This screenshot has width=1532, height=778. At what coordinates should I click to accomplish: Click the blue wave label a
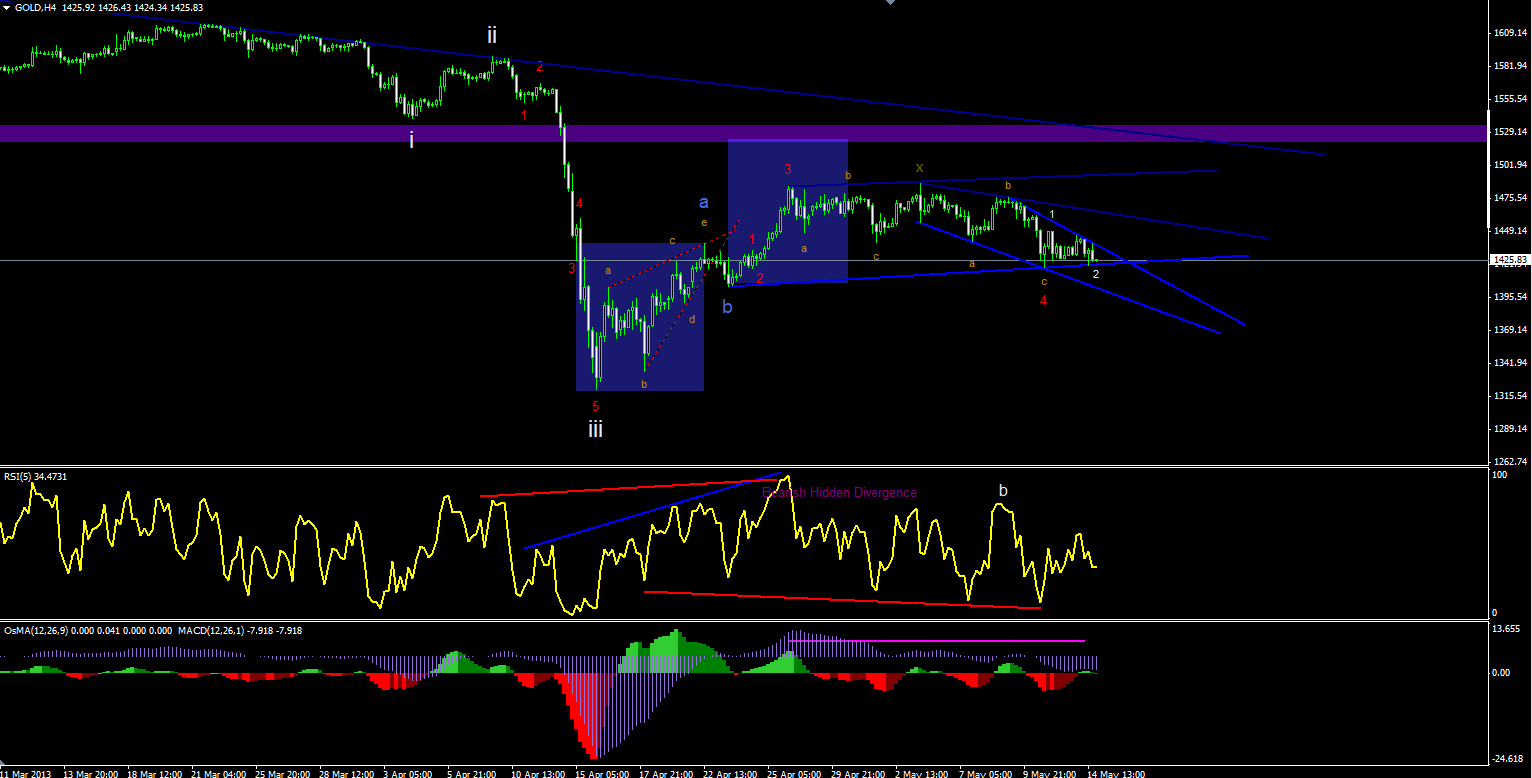click(x=703, y=202)
